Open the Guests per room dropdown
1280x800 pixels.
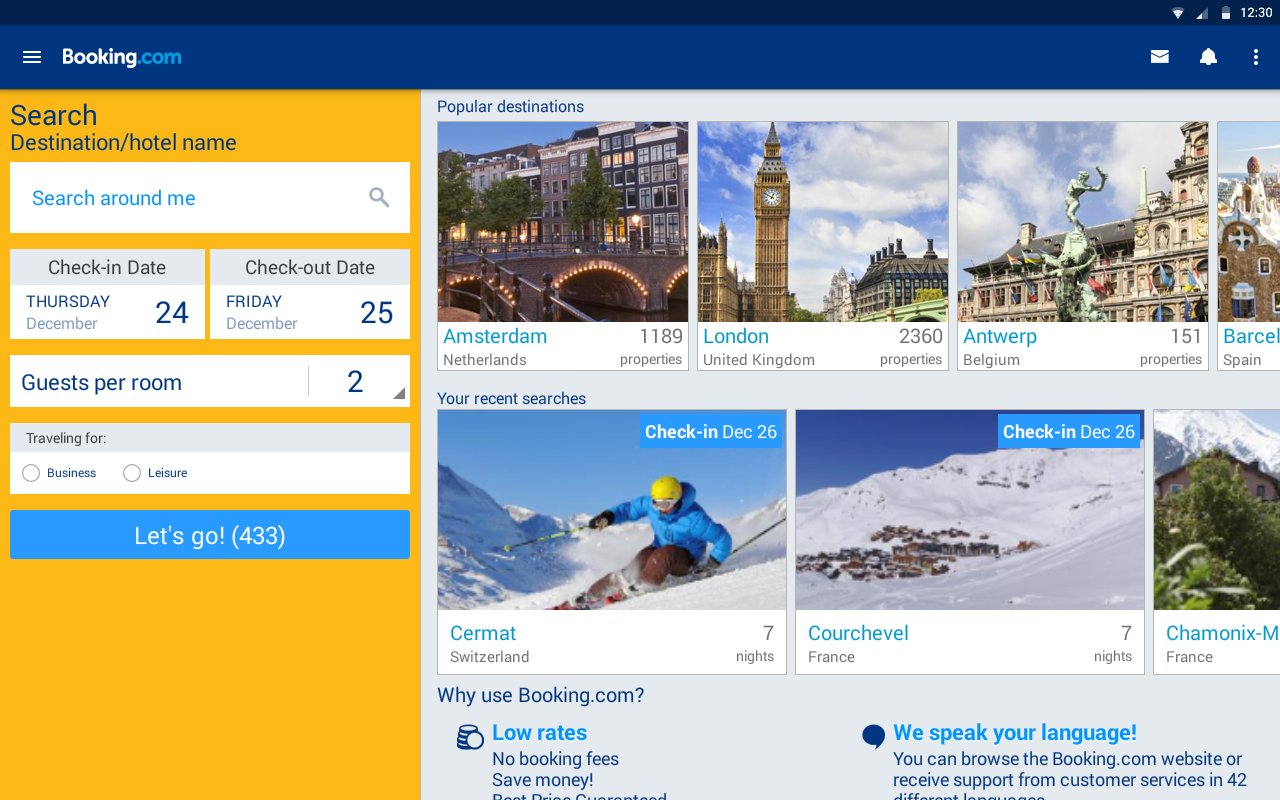coord(355,382)
